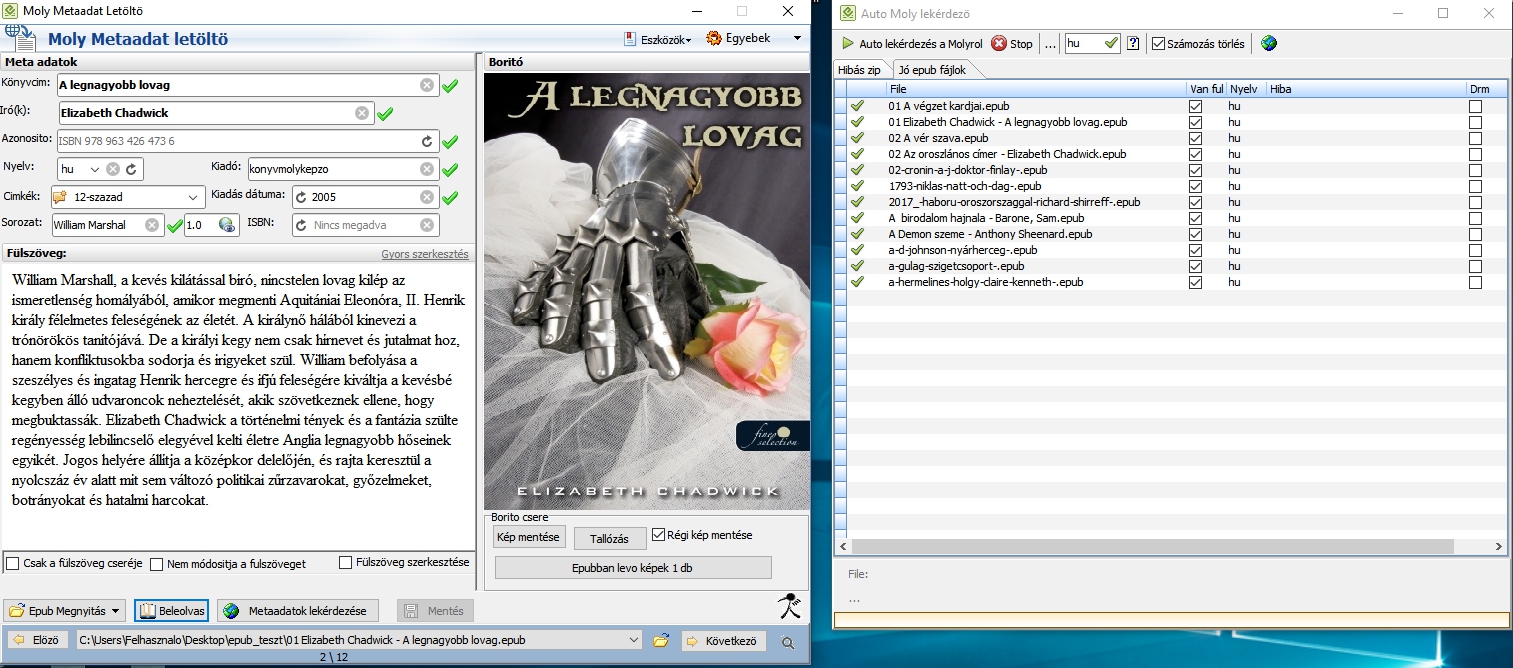Reload the Kiadás dátuma value

coord(301,197)
